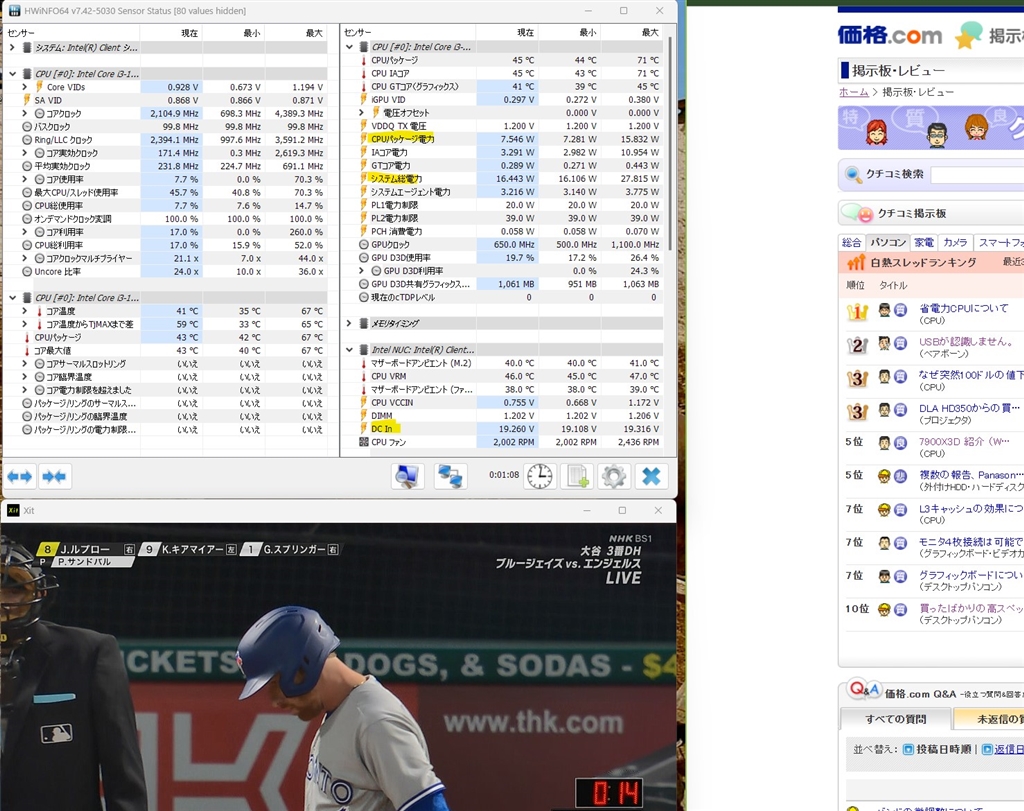Click the NHK baseball video in the Xit window

(x=338, y=666)
